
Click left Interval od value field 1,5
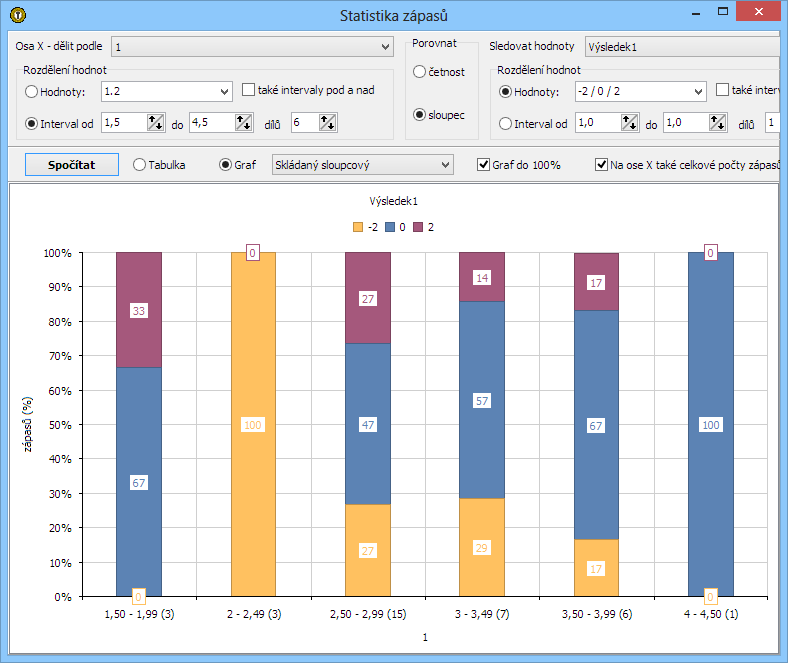click(125, 122)
